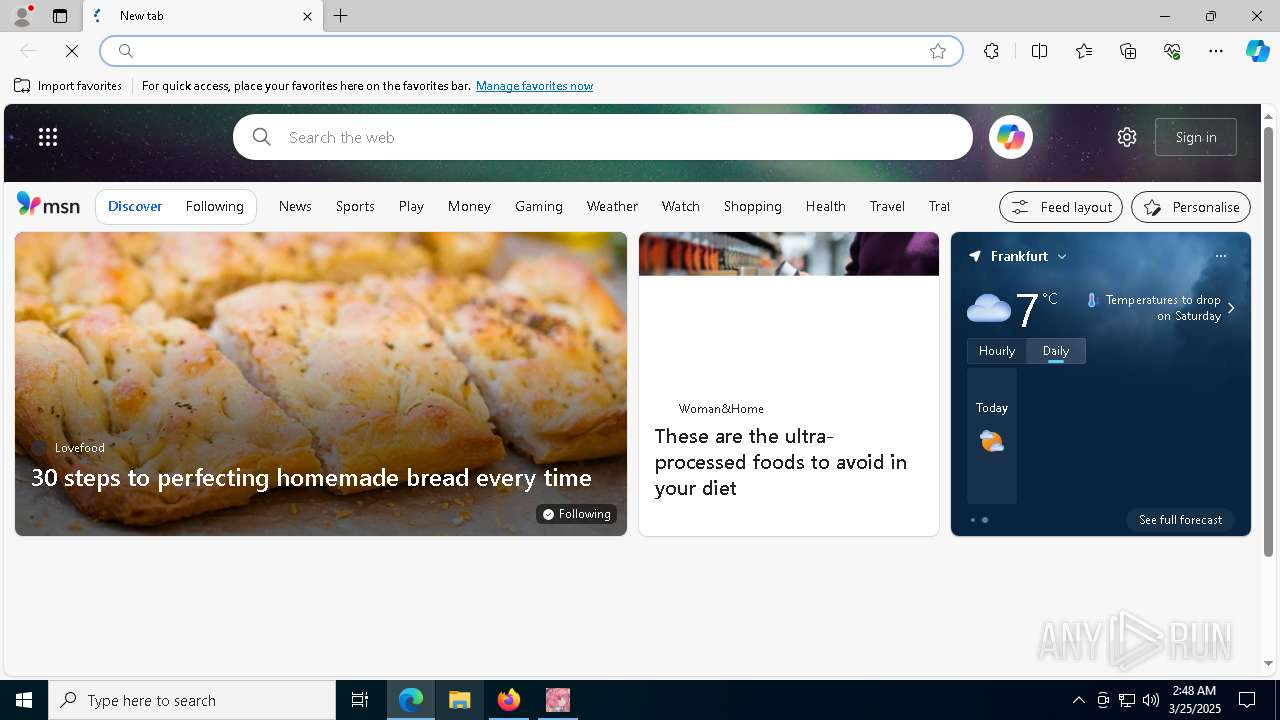
Task: Switch weather view to Hourly
Action: tap(997, 351)
